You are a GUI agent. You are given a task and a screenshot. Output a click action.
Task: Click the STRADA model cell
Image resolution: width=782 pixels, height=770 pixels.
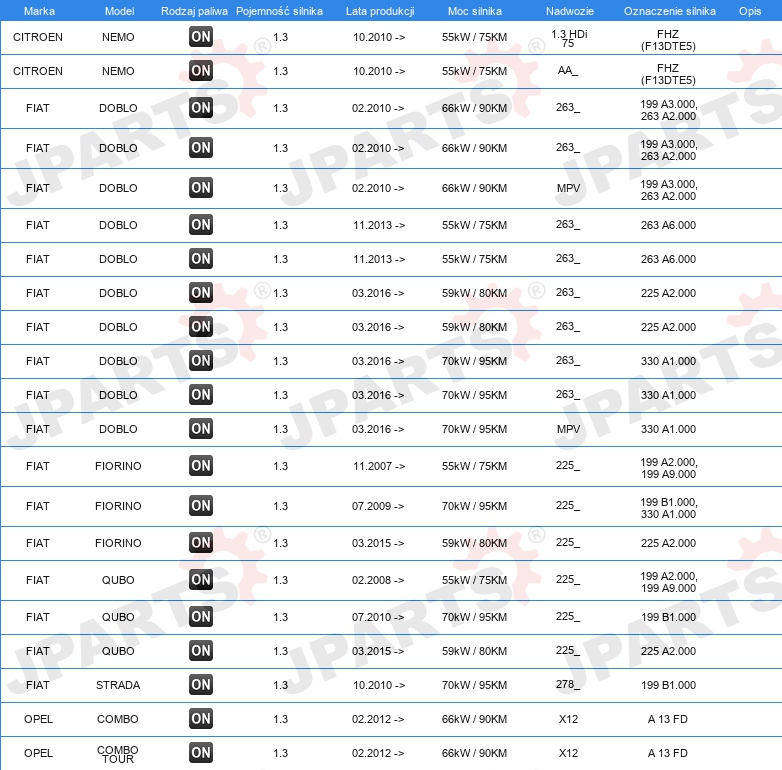(118, 685)
